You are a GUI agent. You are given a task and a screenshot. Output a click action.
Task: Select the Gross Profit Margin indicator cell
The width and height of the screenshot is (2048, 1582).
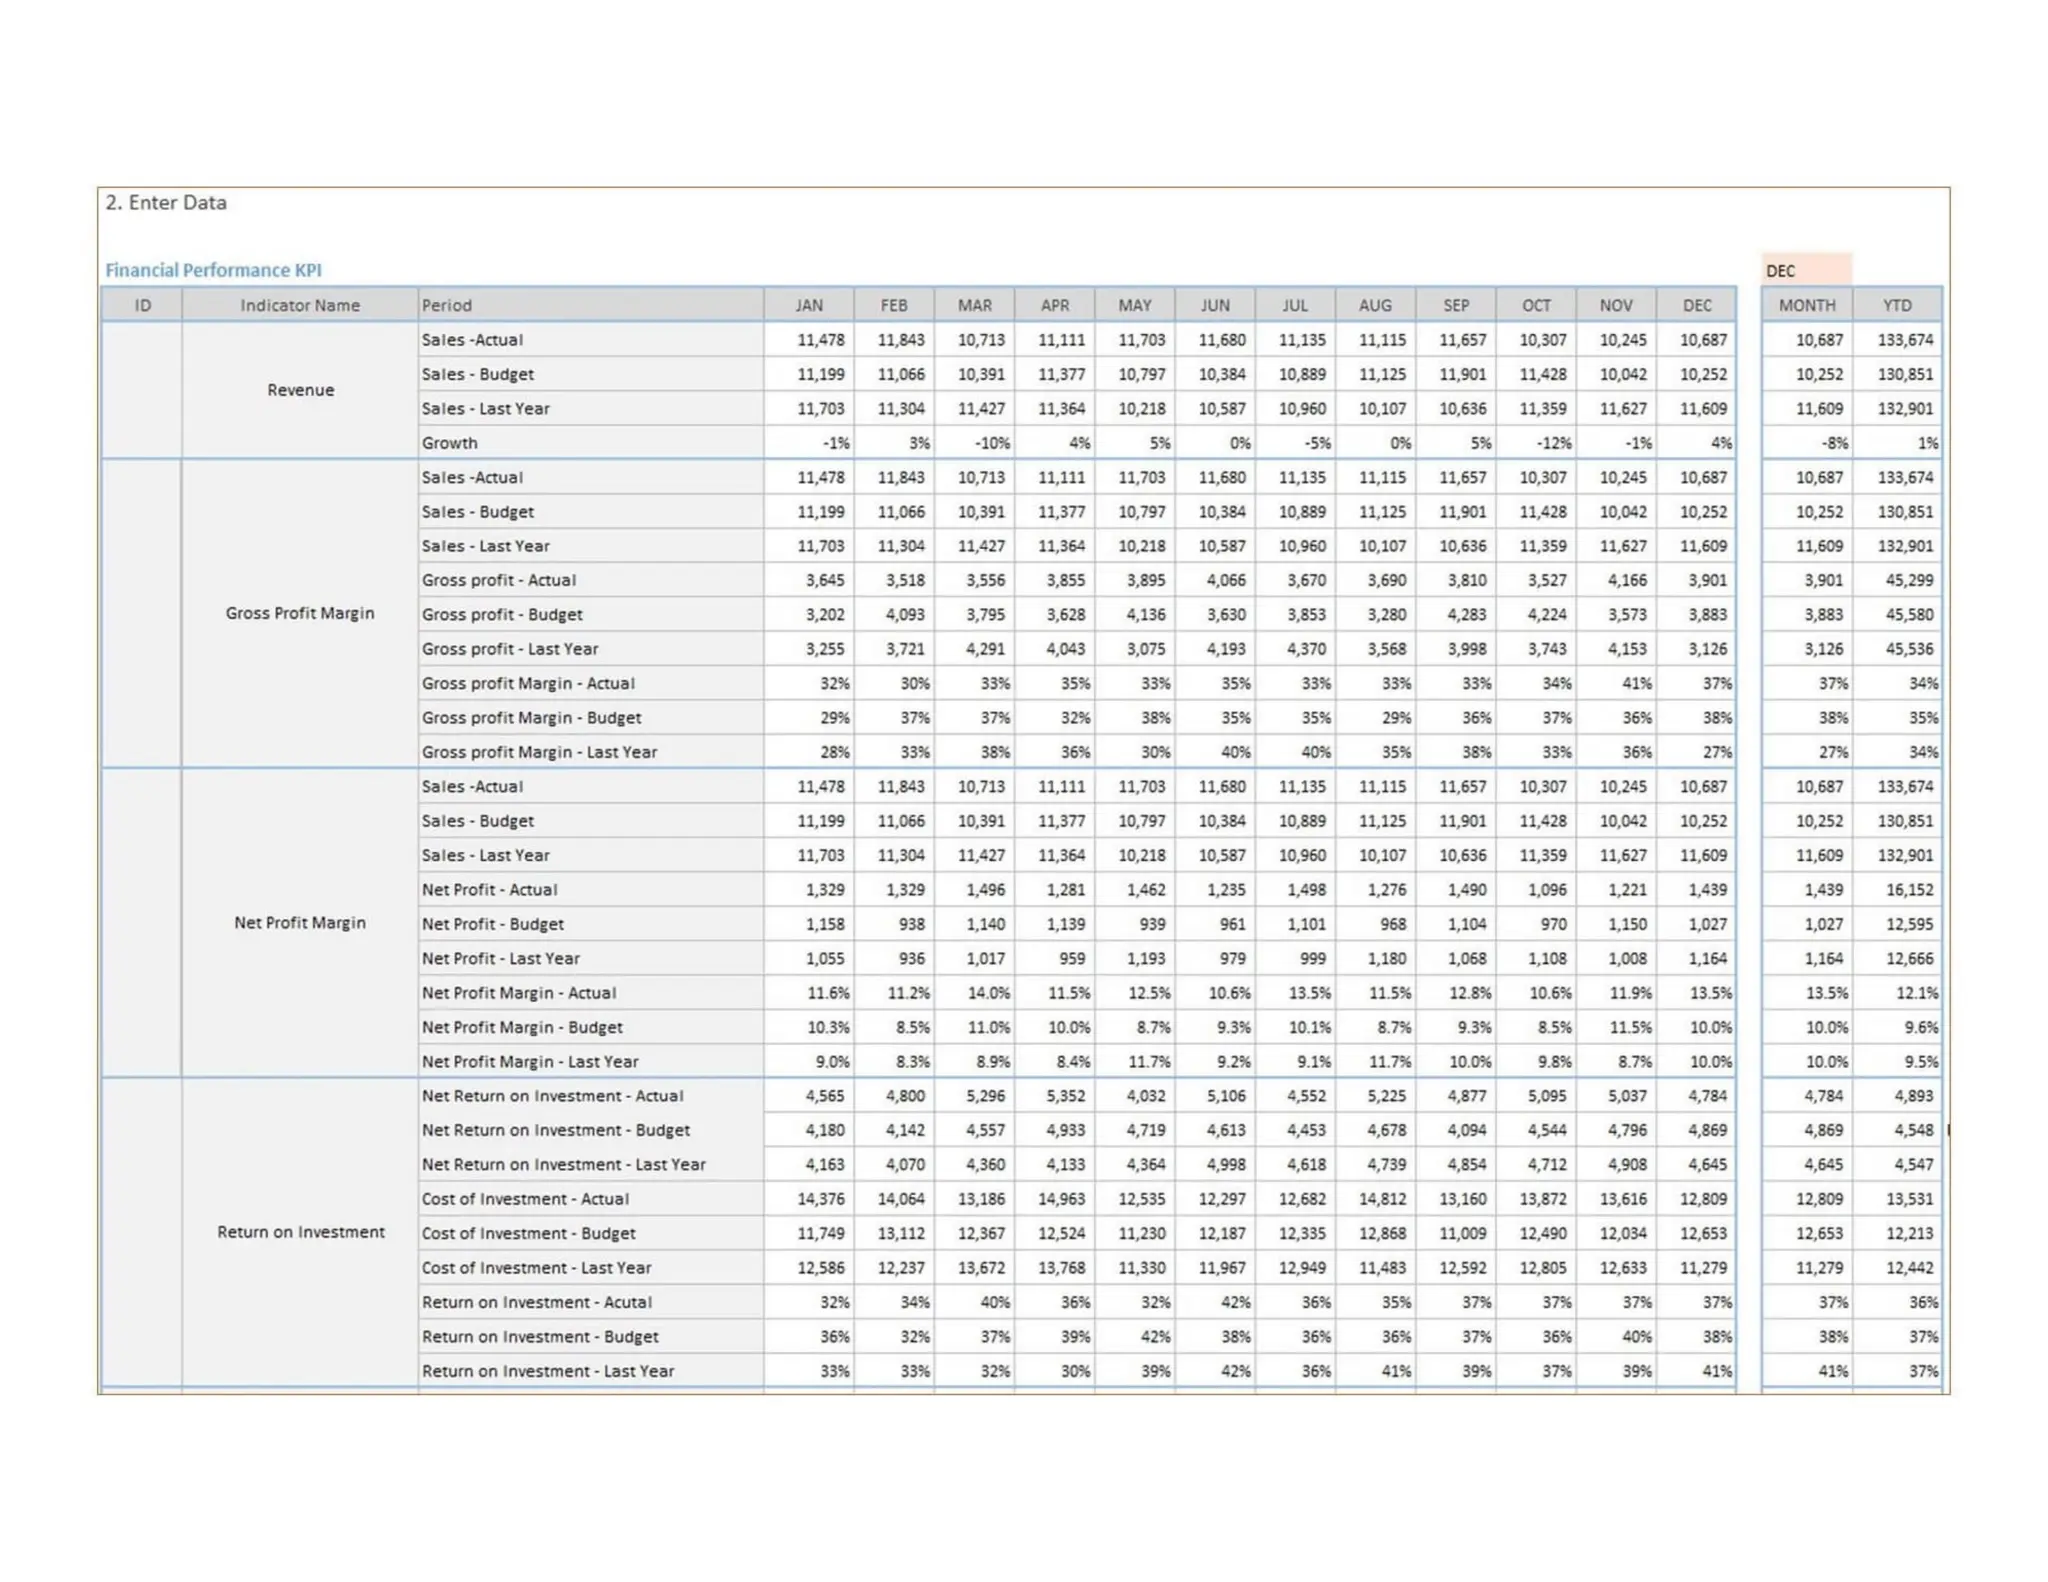[x=300, y=613]
